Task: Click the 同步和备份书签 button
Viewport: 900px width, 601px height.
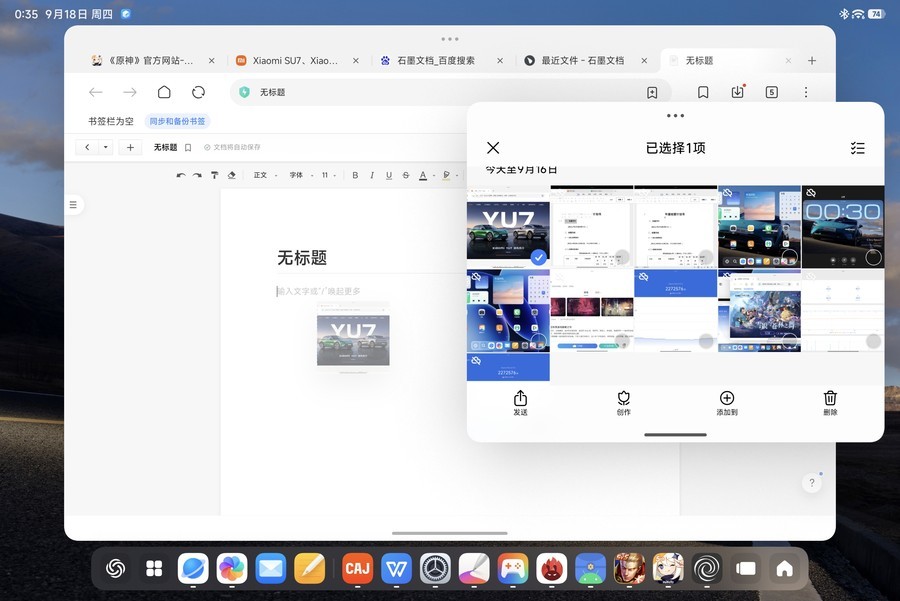Action: [x=177, y=121]
